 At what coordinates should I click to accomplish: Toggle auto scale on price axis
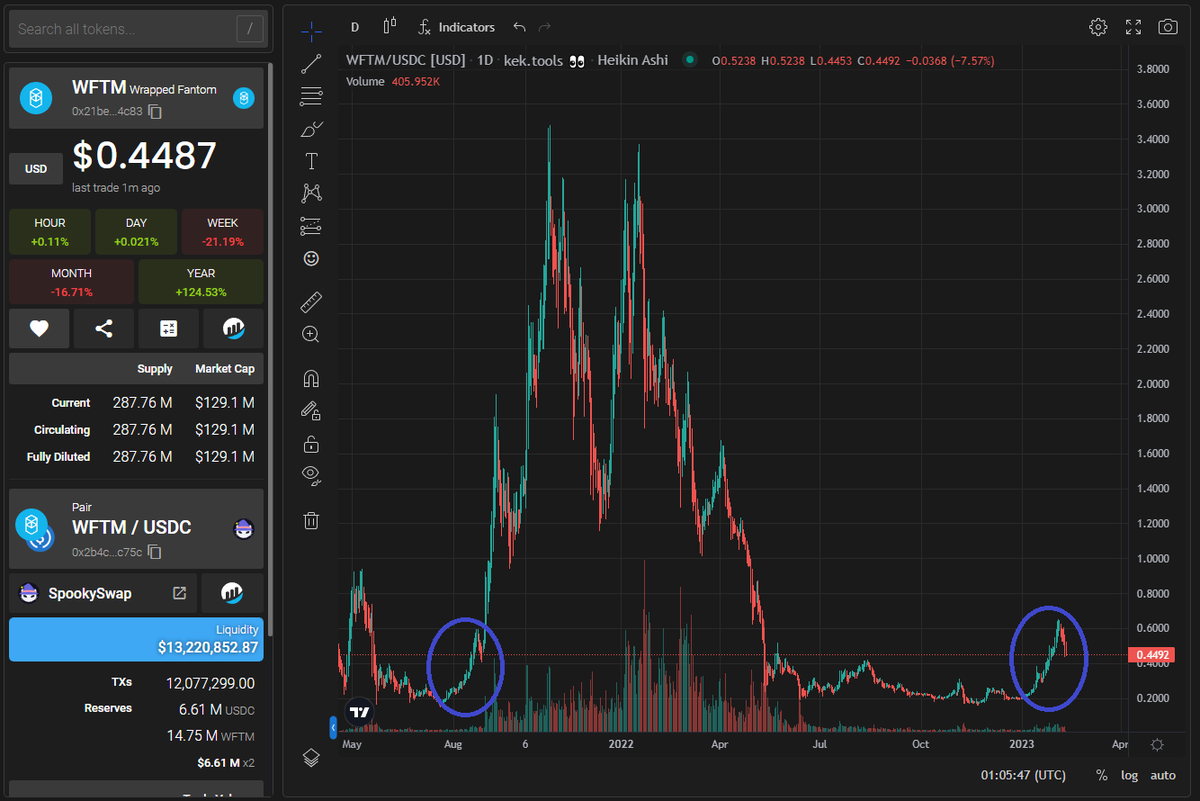1163,775
